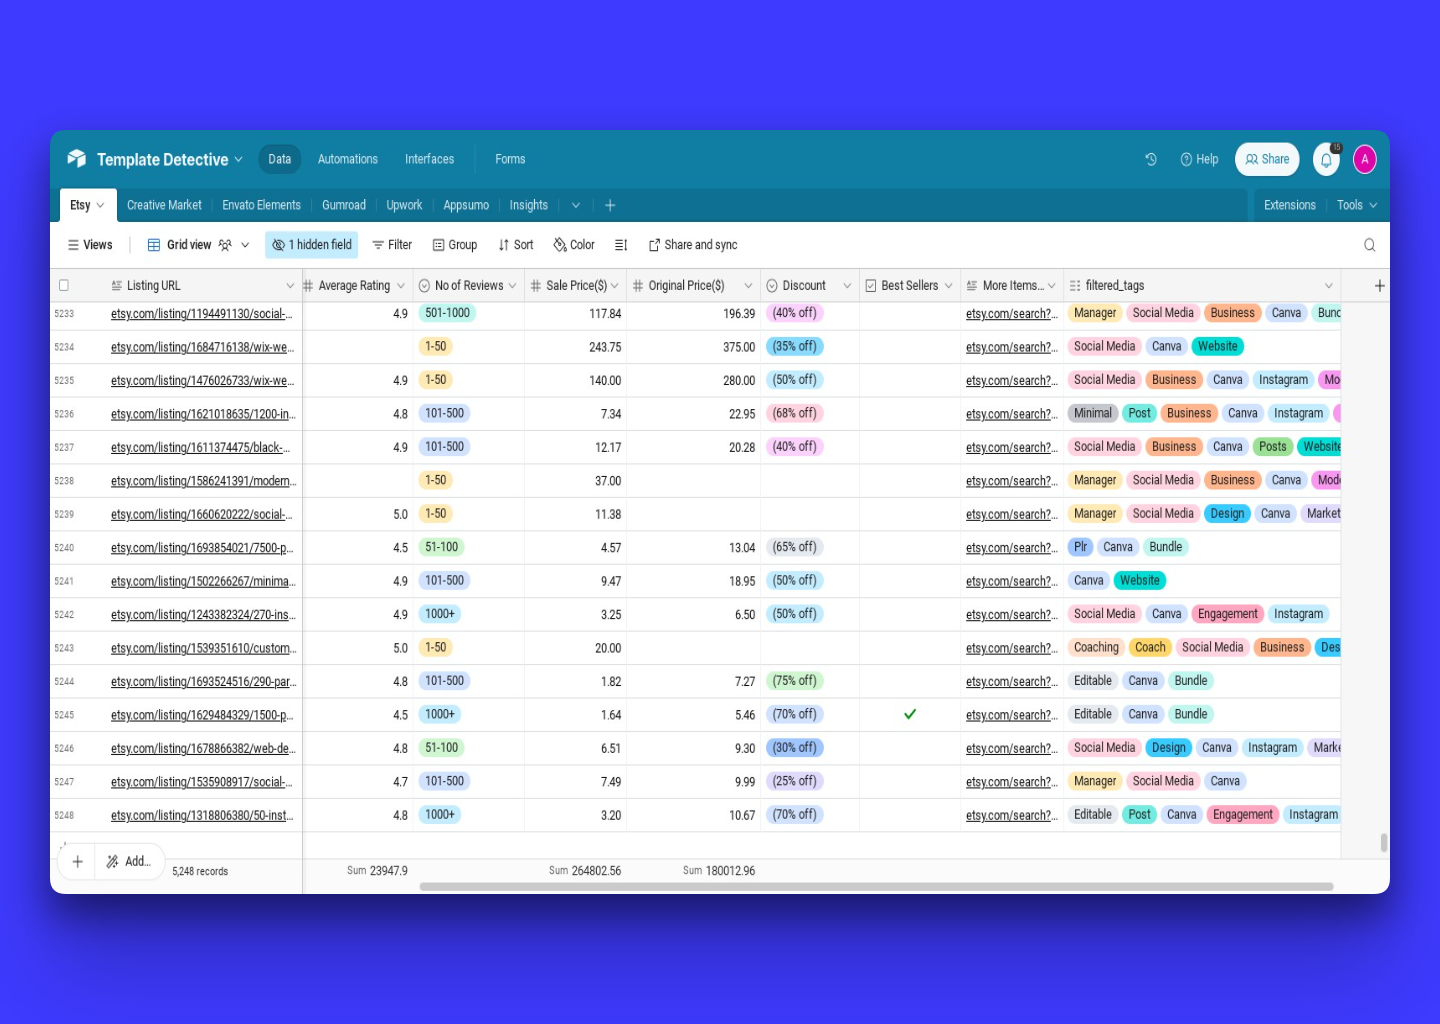
Task: Open More Items link in row 5239
Action: pyautogui.click(x=1012, y=515)
